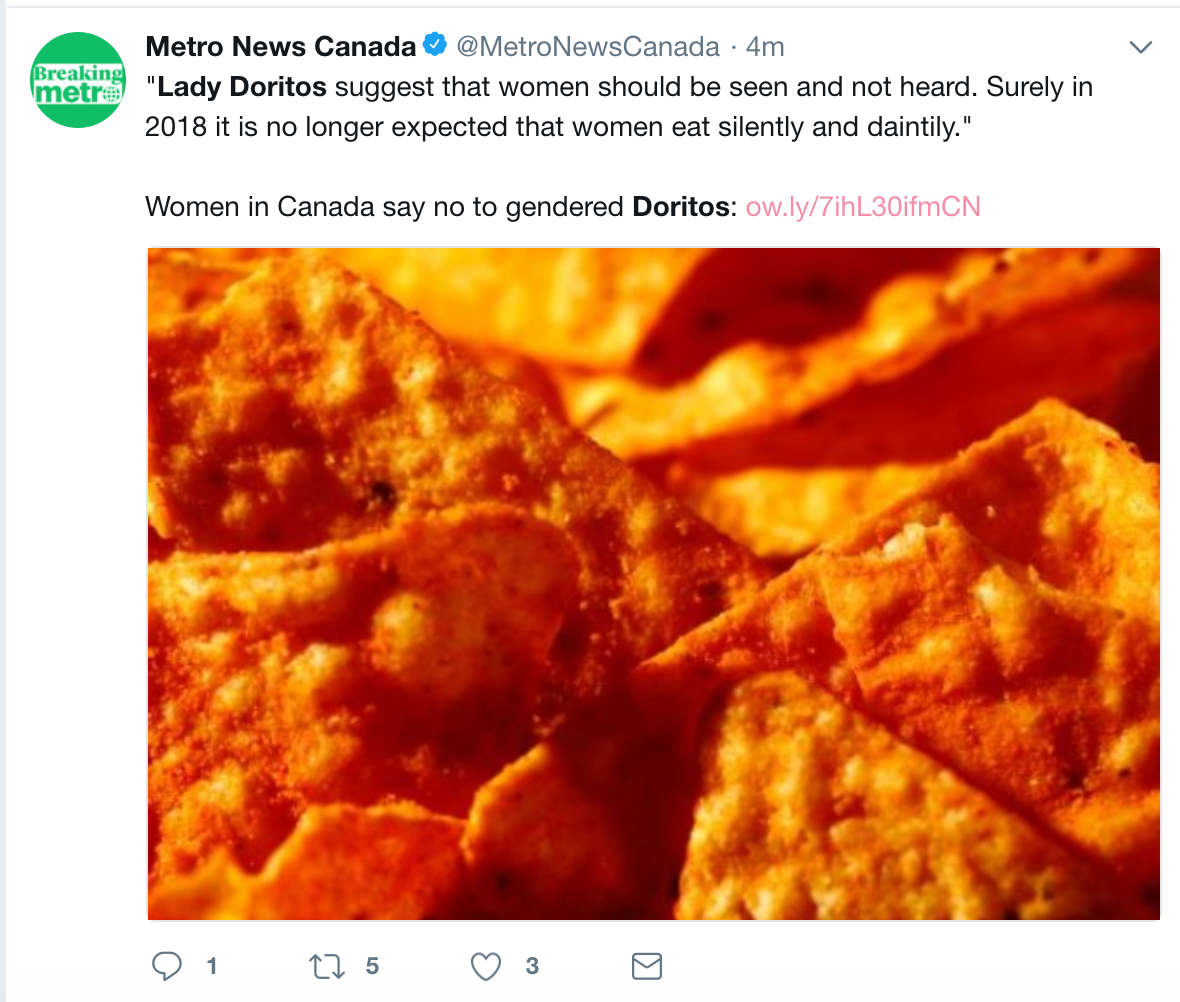Open the Doritos chips photo
Image resolution: width=1180 pixels, height=1002 pixels.
[653, 583]
